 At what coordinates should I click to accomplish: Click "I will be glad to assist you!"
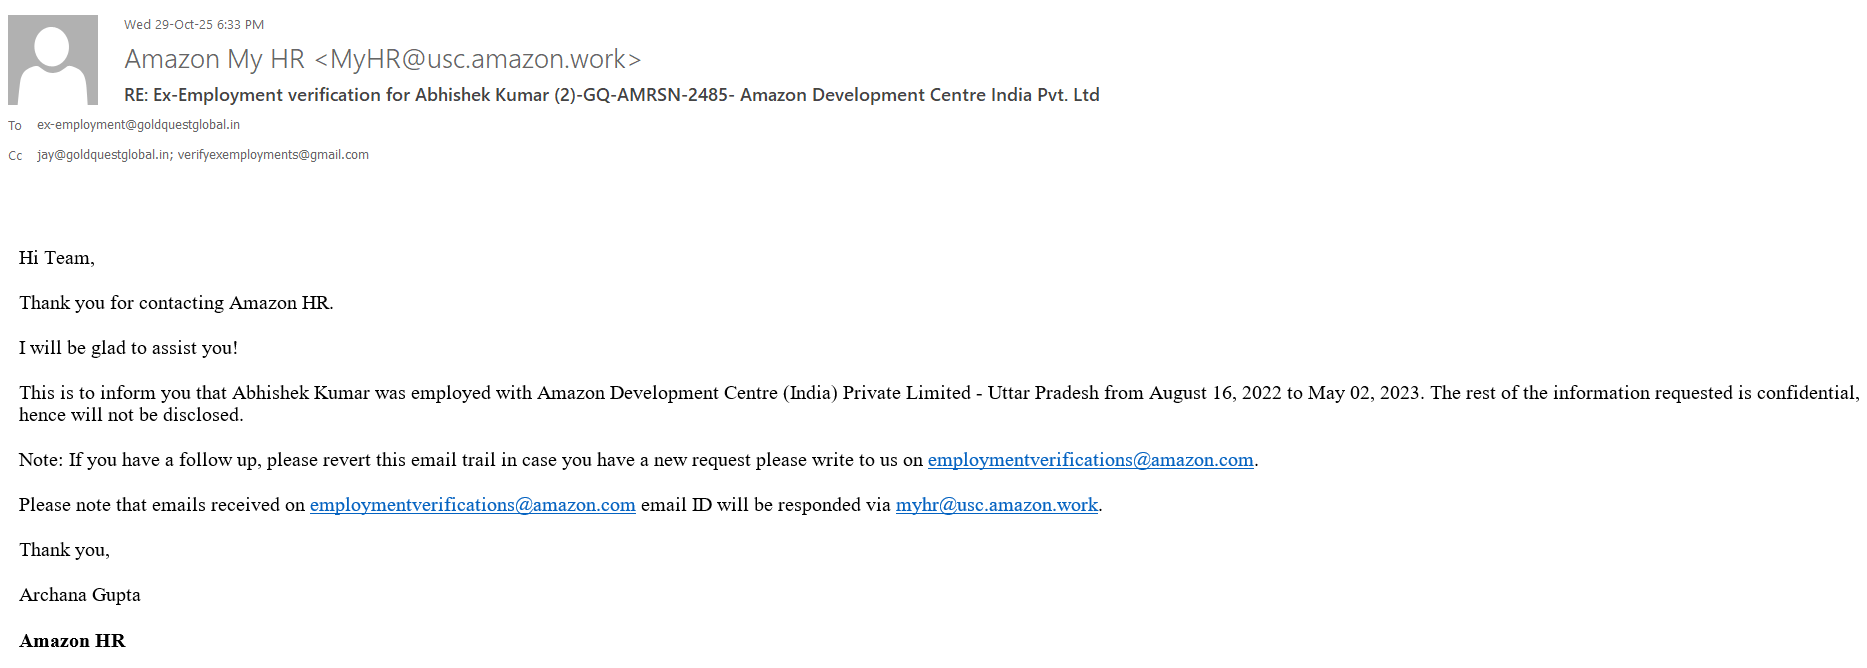tap(128, 348)
